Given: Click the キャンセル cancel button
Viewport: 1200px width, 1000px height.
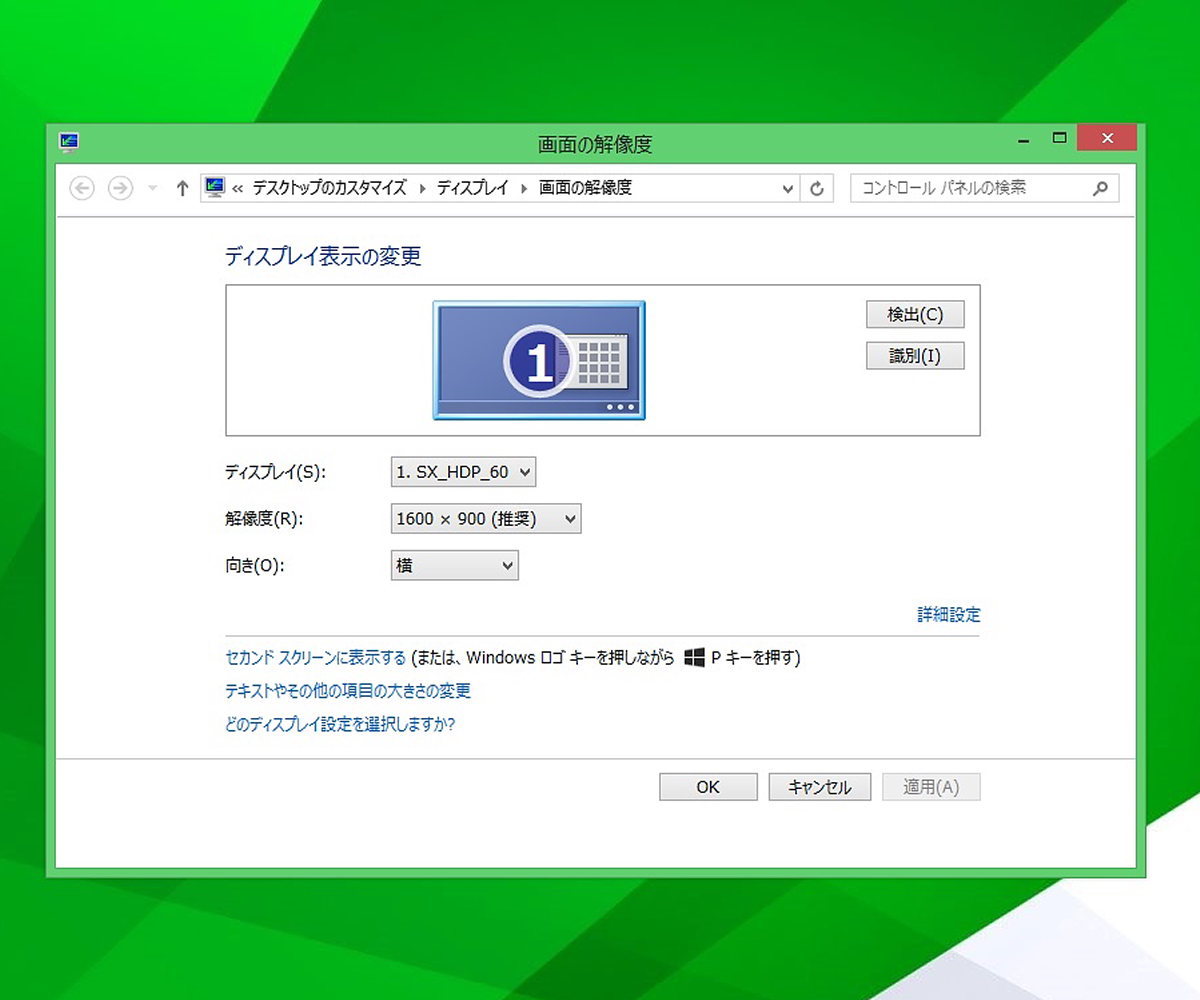Looking at the screenshot, I should pyautogui.click(x=820, y=787).
